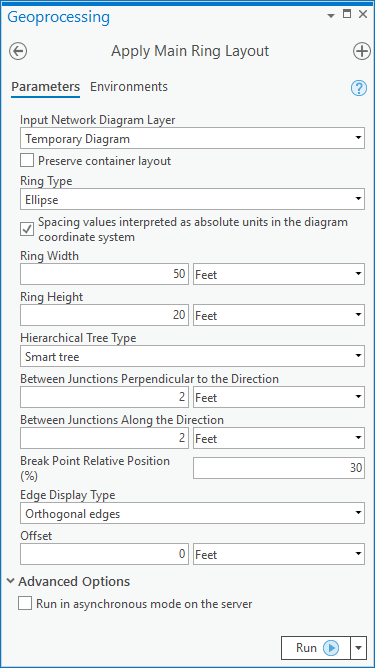Open Hierarchical Tree Type dropdown
The width and height of the screenshot is (375, 668).
coord(192,356)
